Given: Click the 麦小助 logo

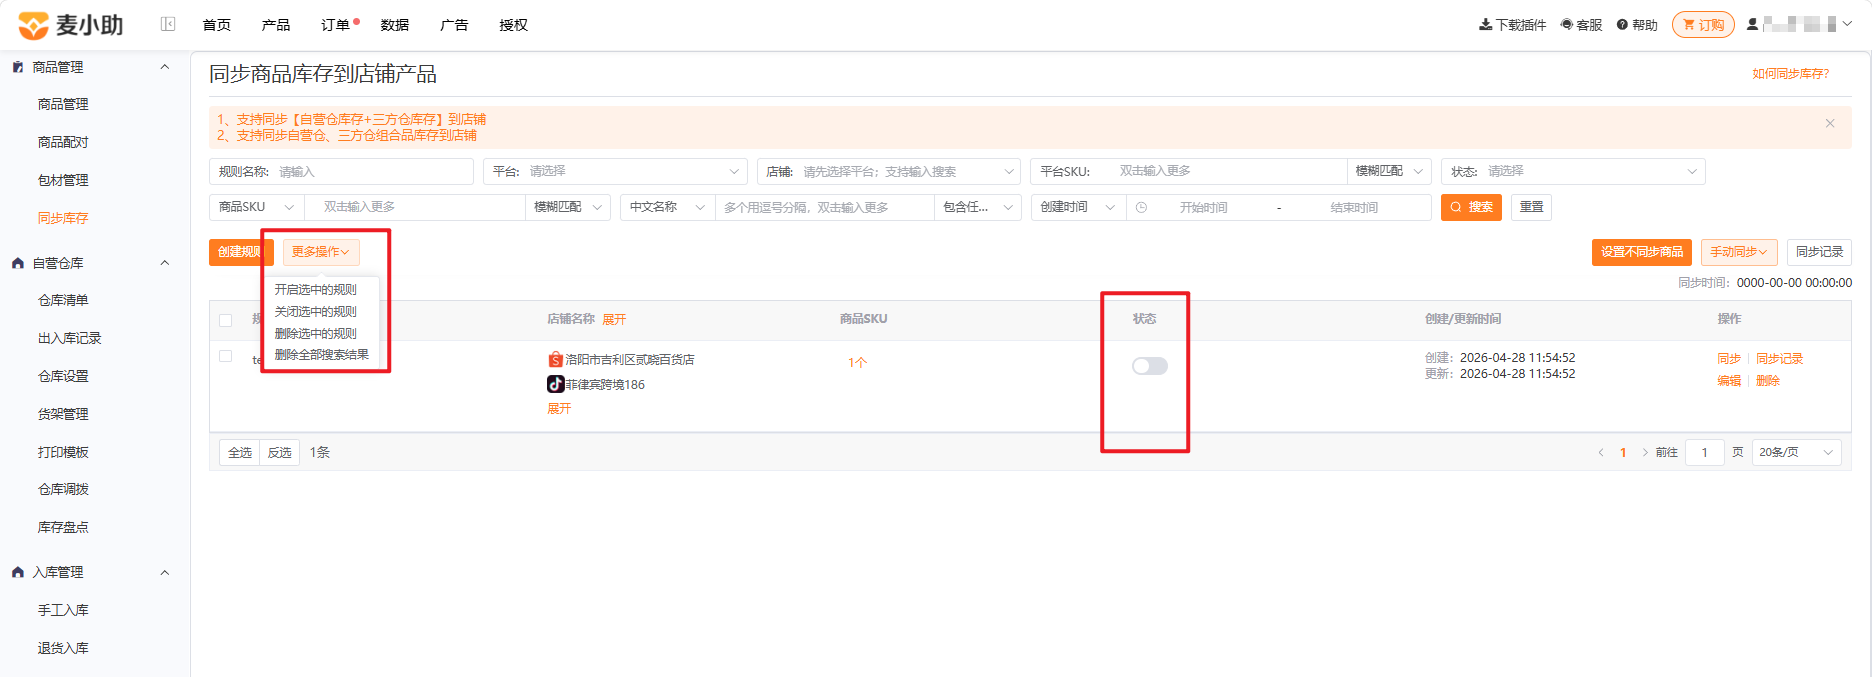Looking at the screenshot, I should pyautogui.click(x=70, y=25).
